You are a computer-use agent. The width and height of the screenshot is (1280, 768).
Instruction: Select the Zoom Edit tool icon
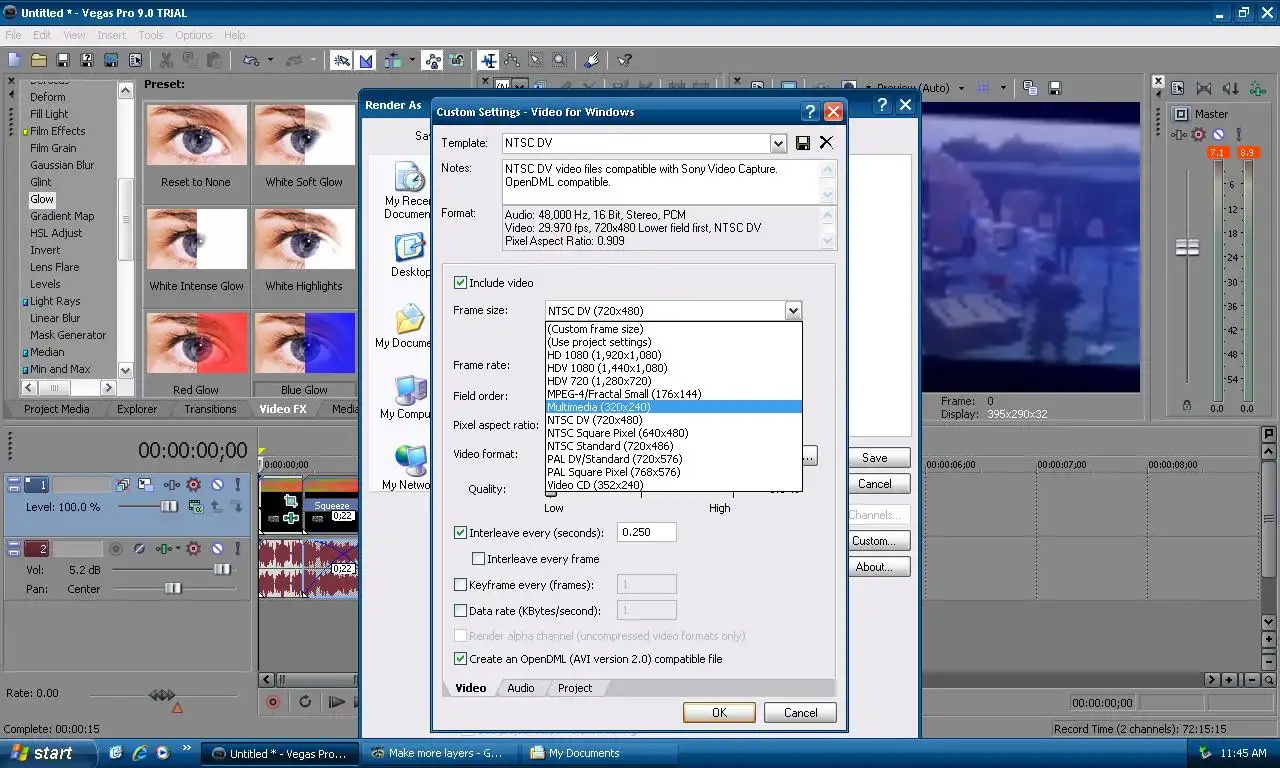tap(559, 60)
